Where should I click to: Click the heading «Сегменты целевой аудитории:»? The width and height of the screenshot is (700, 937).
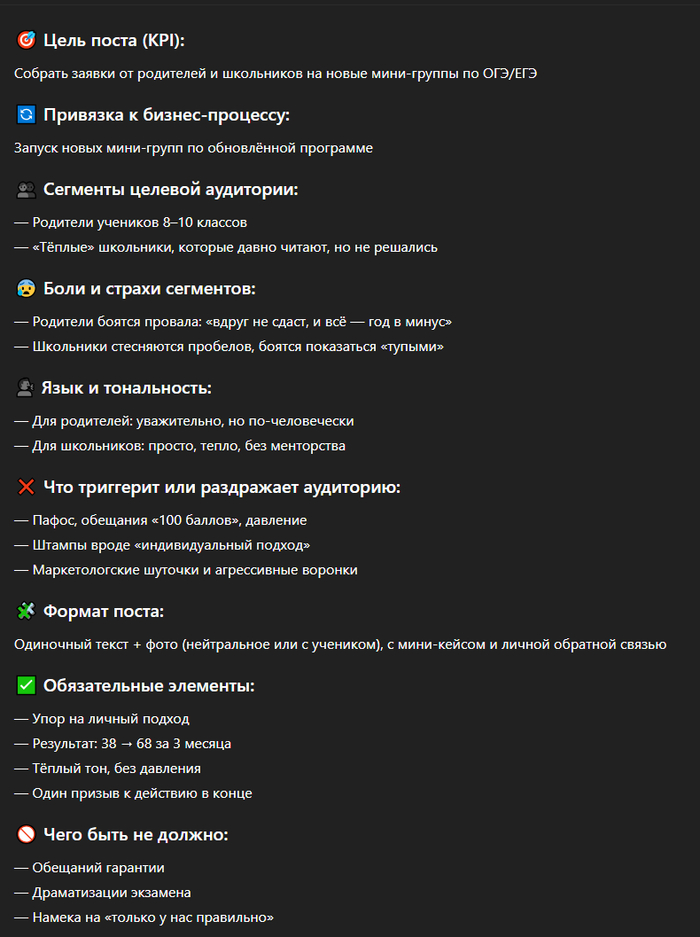click(171, 190)
